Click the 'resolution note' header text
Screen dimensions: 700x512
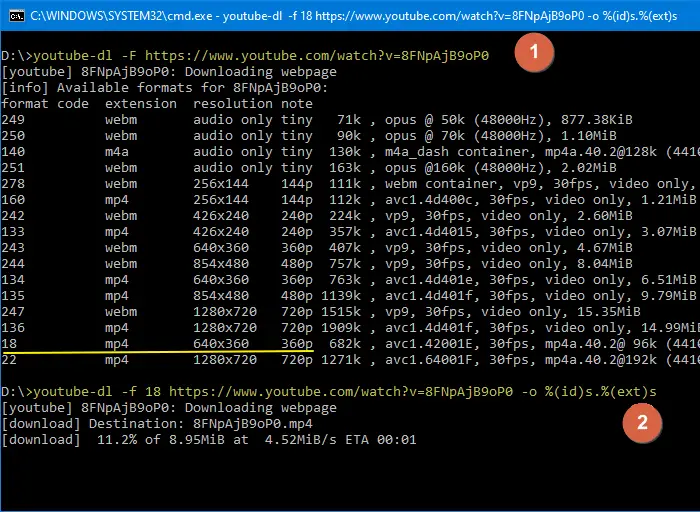click(x=253, y=104)
